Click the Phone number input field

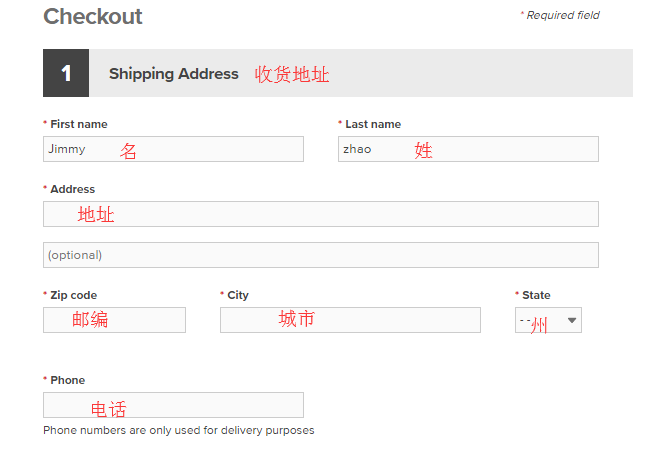[173, 405]
